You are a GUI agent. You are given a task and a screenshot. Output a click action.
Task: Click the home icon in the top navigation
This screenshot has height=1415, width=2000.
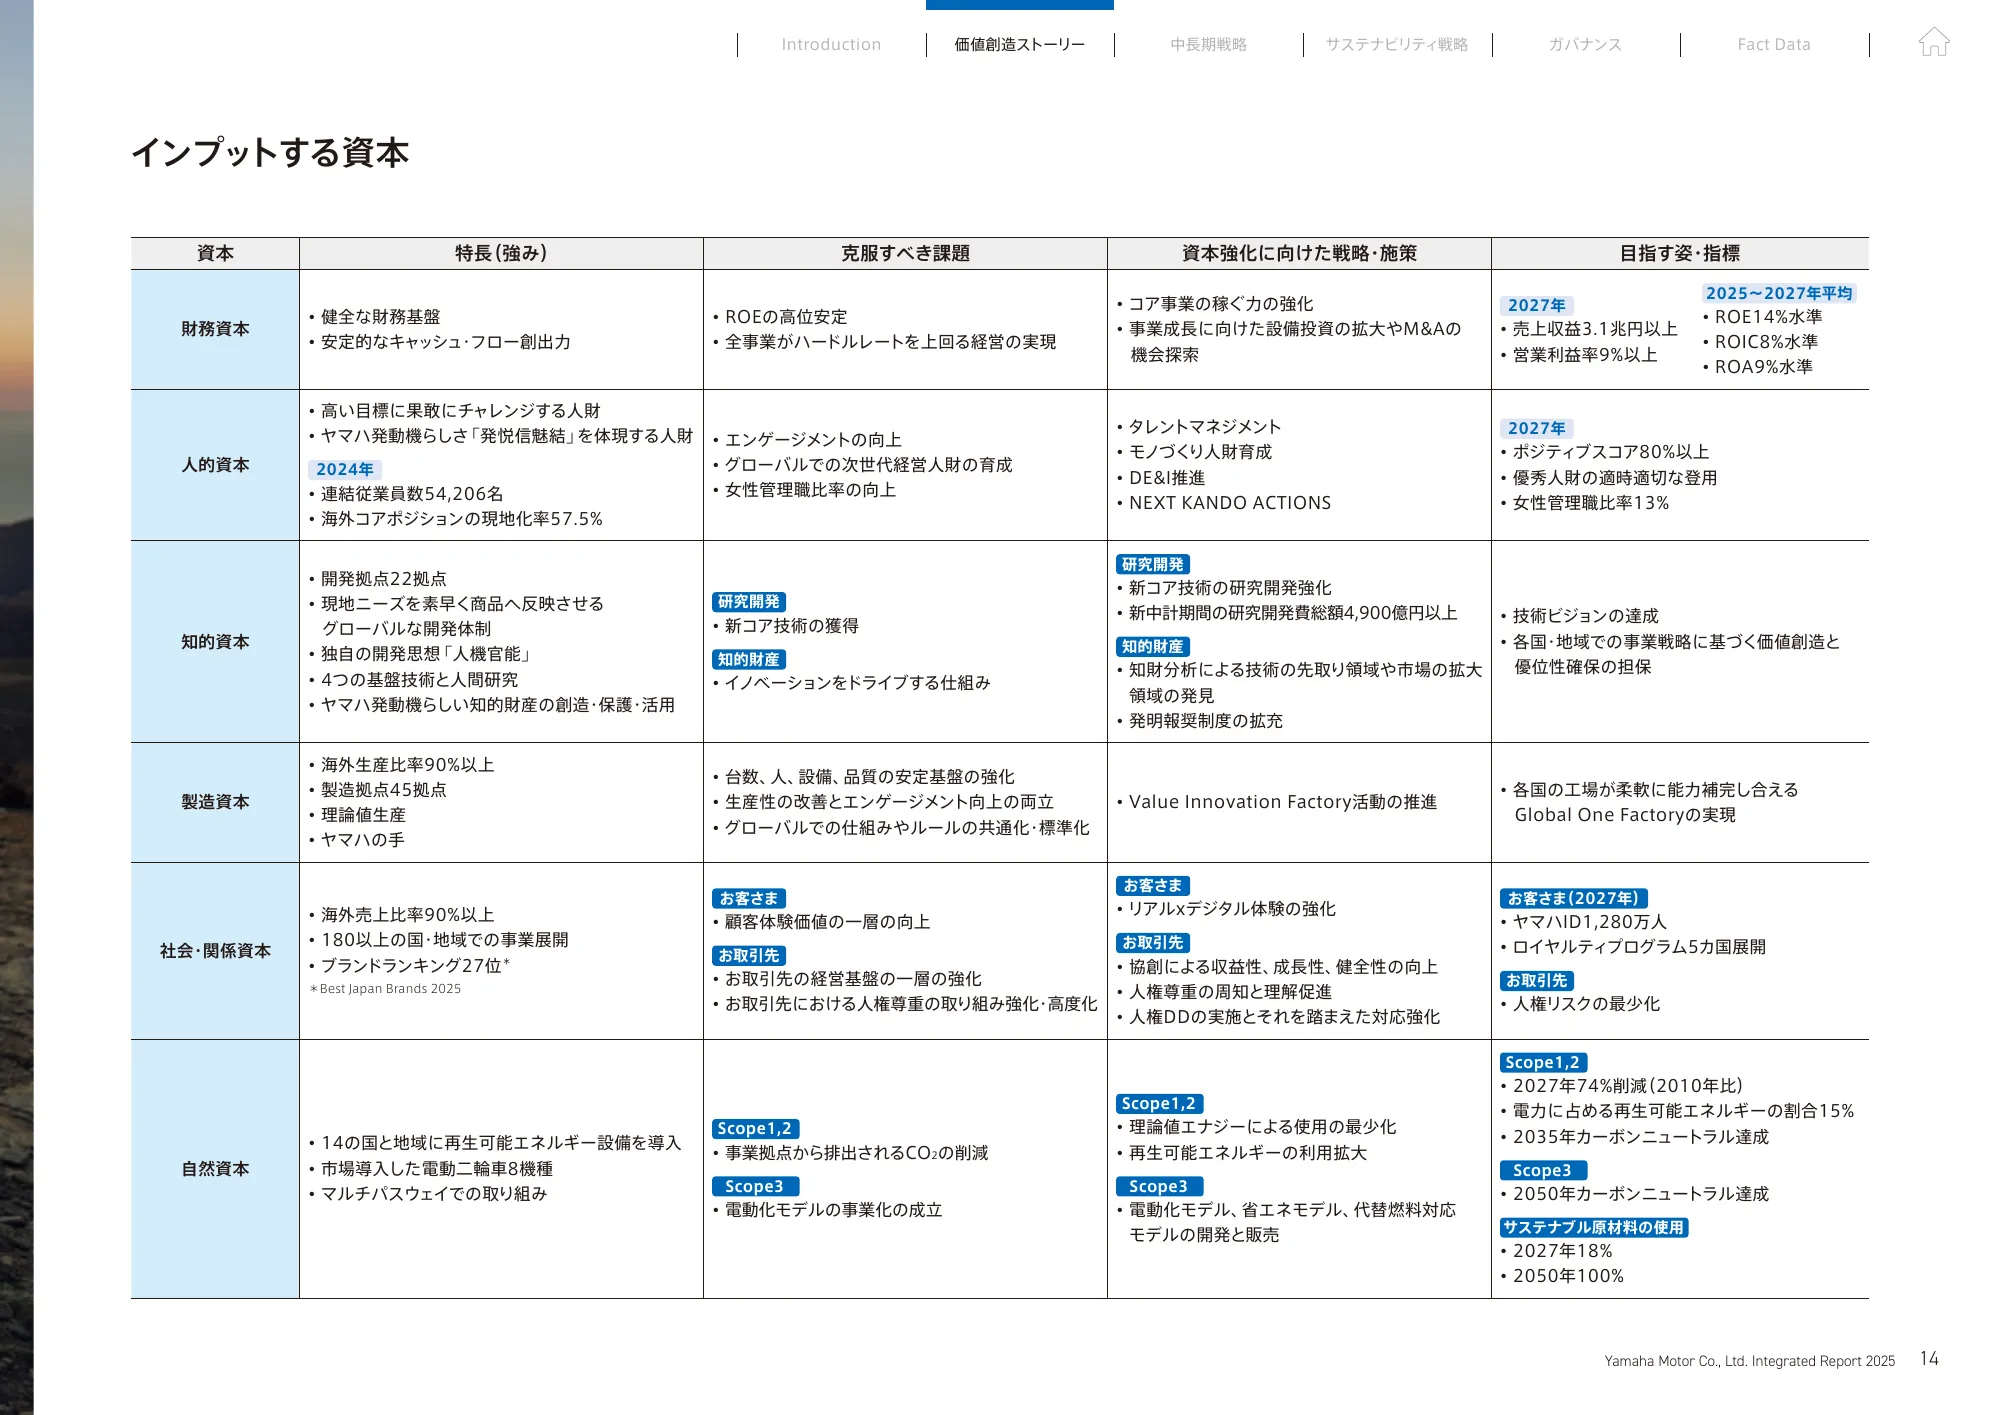pos(1936,43)
